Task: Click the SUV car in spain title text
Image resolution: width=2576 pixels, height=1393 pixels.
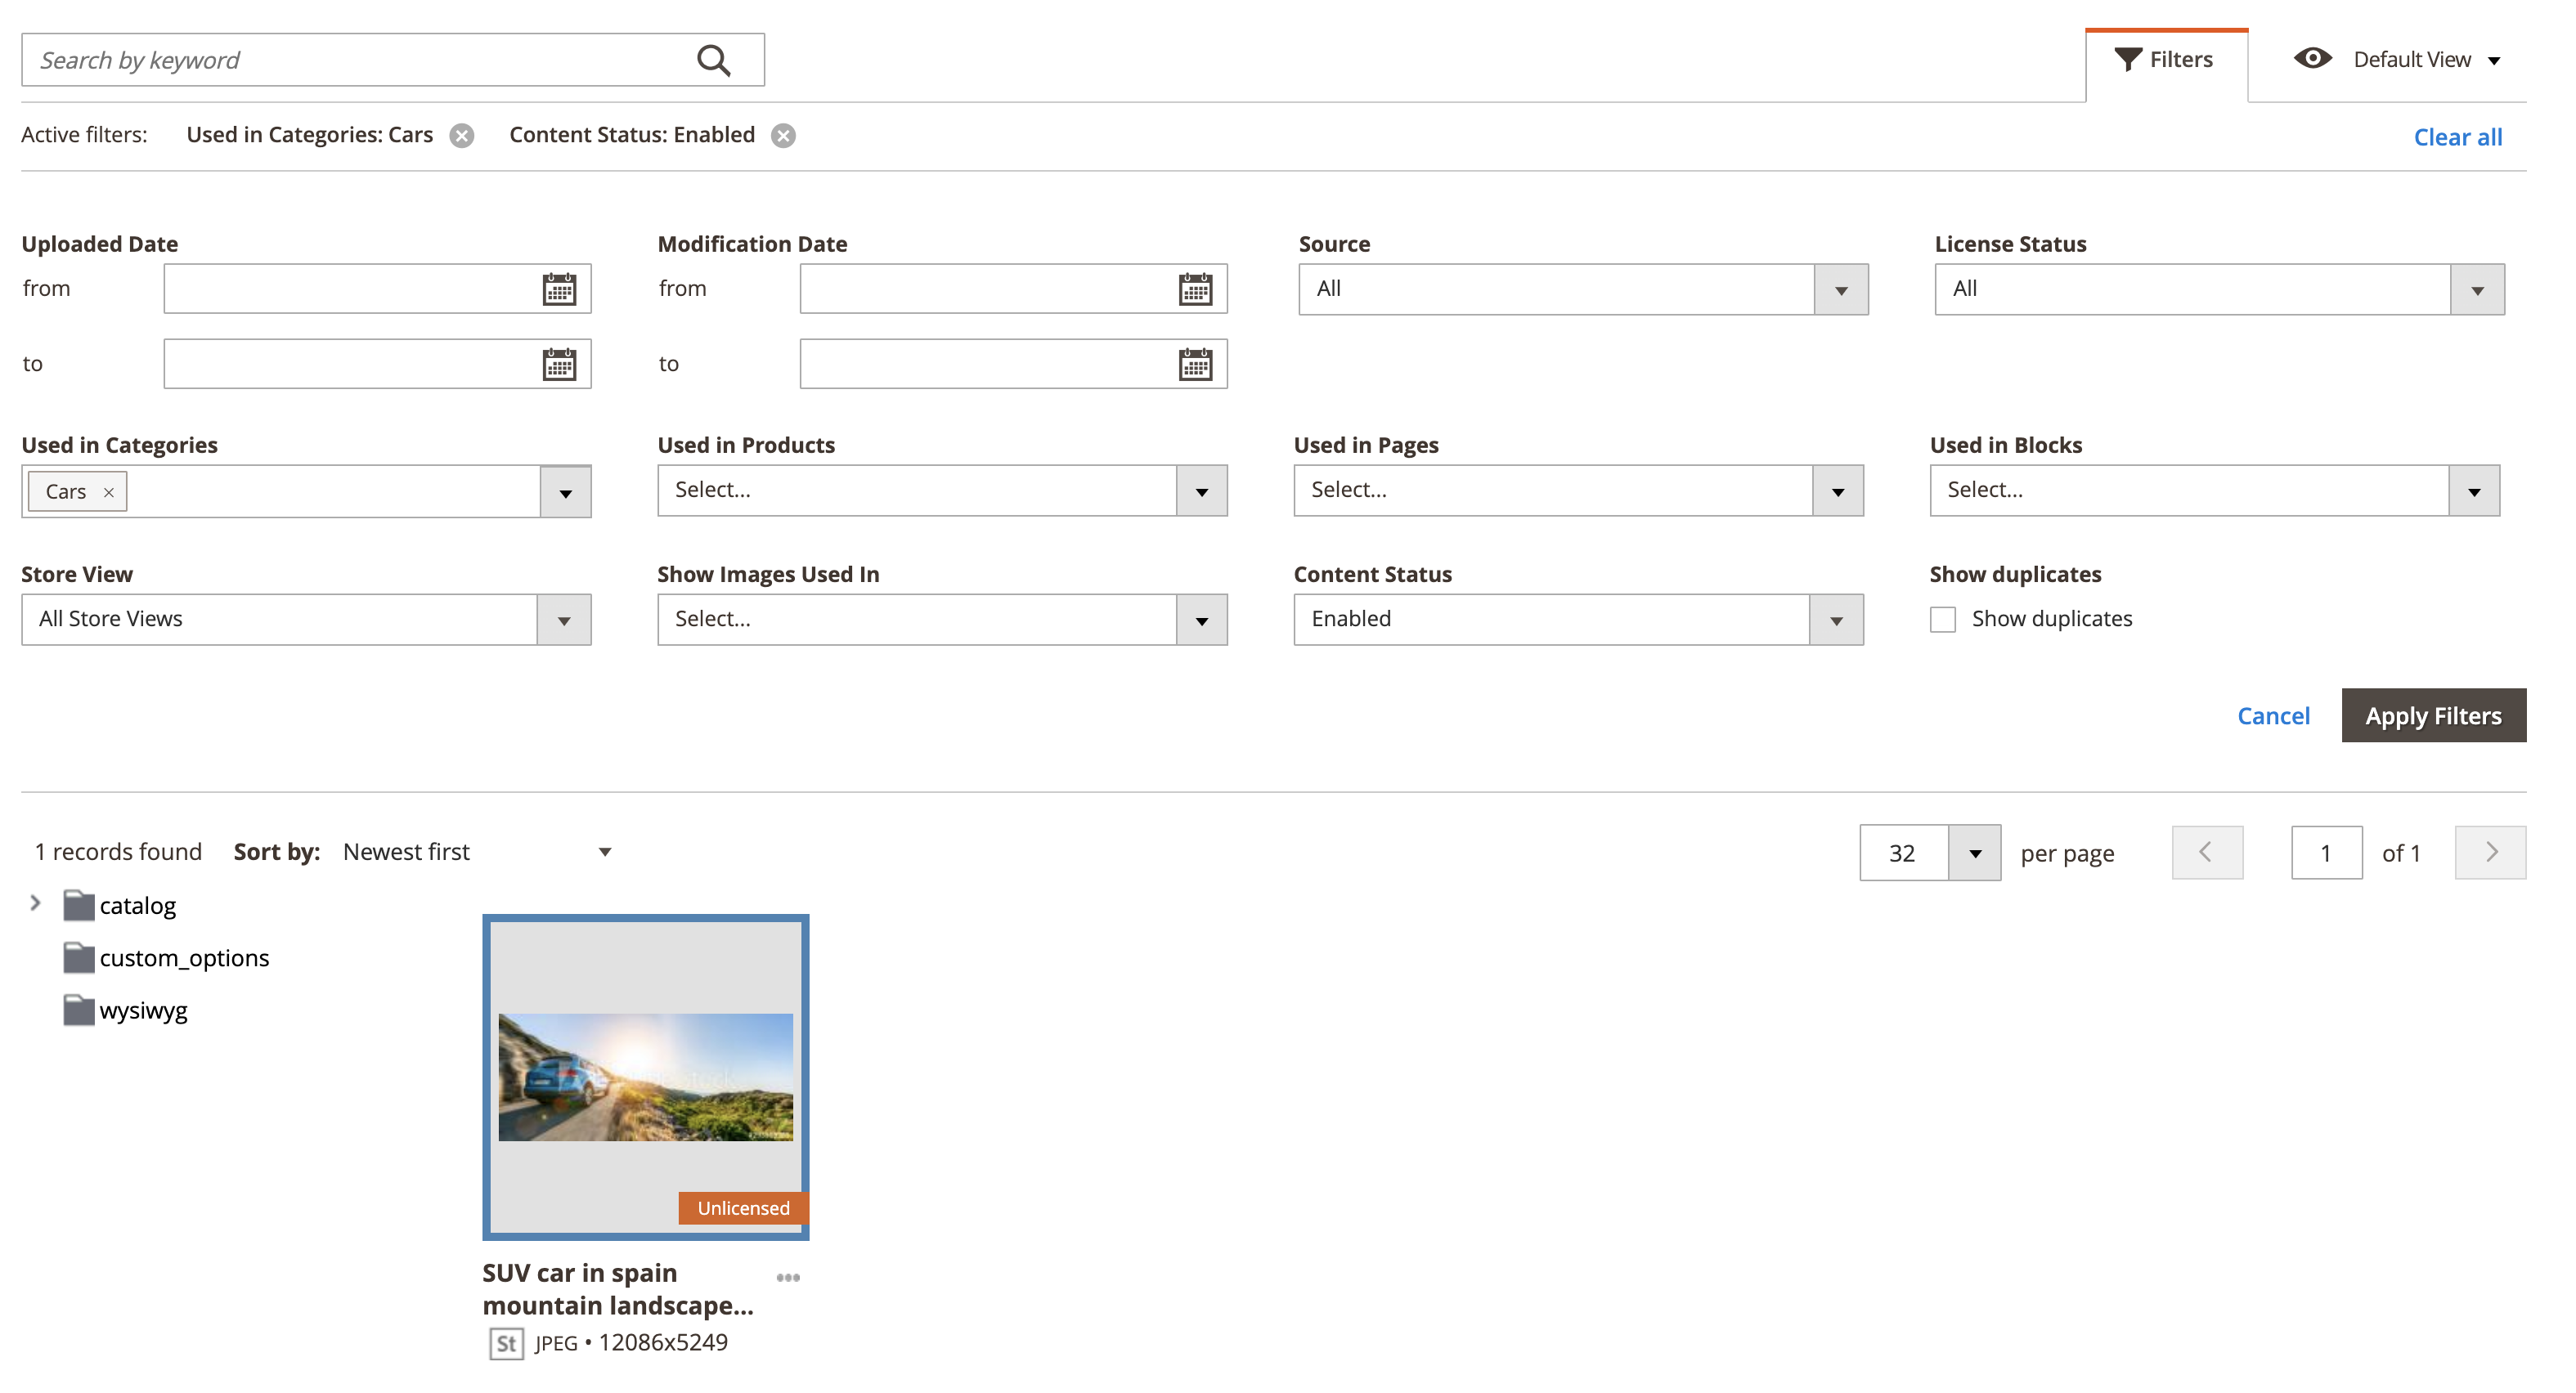Action: [618, 1289]
